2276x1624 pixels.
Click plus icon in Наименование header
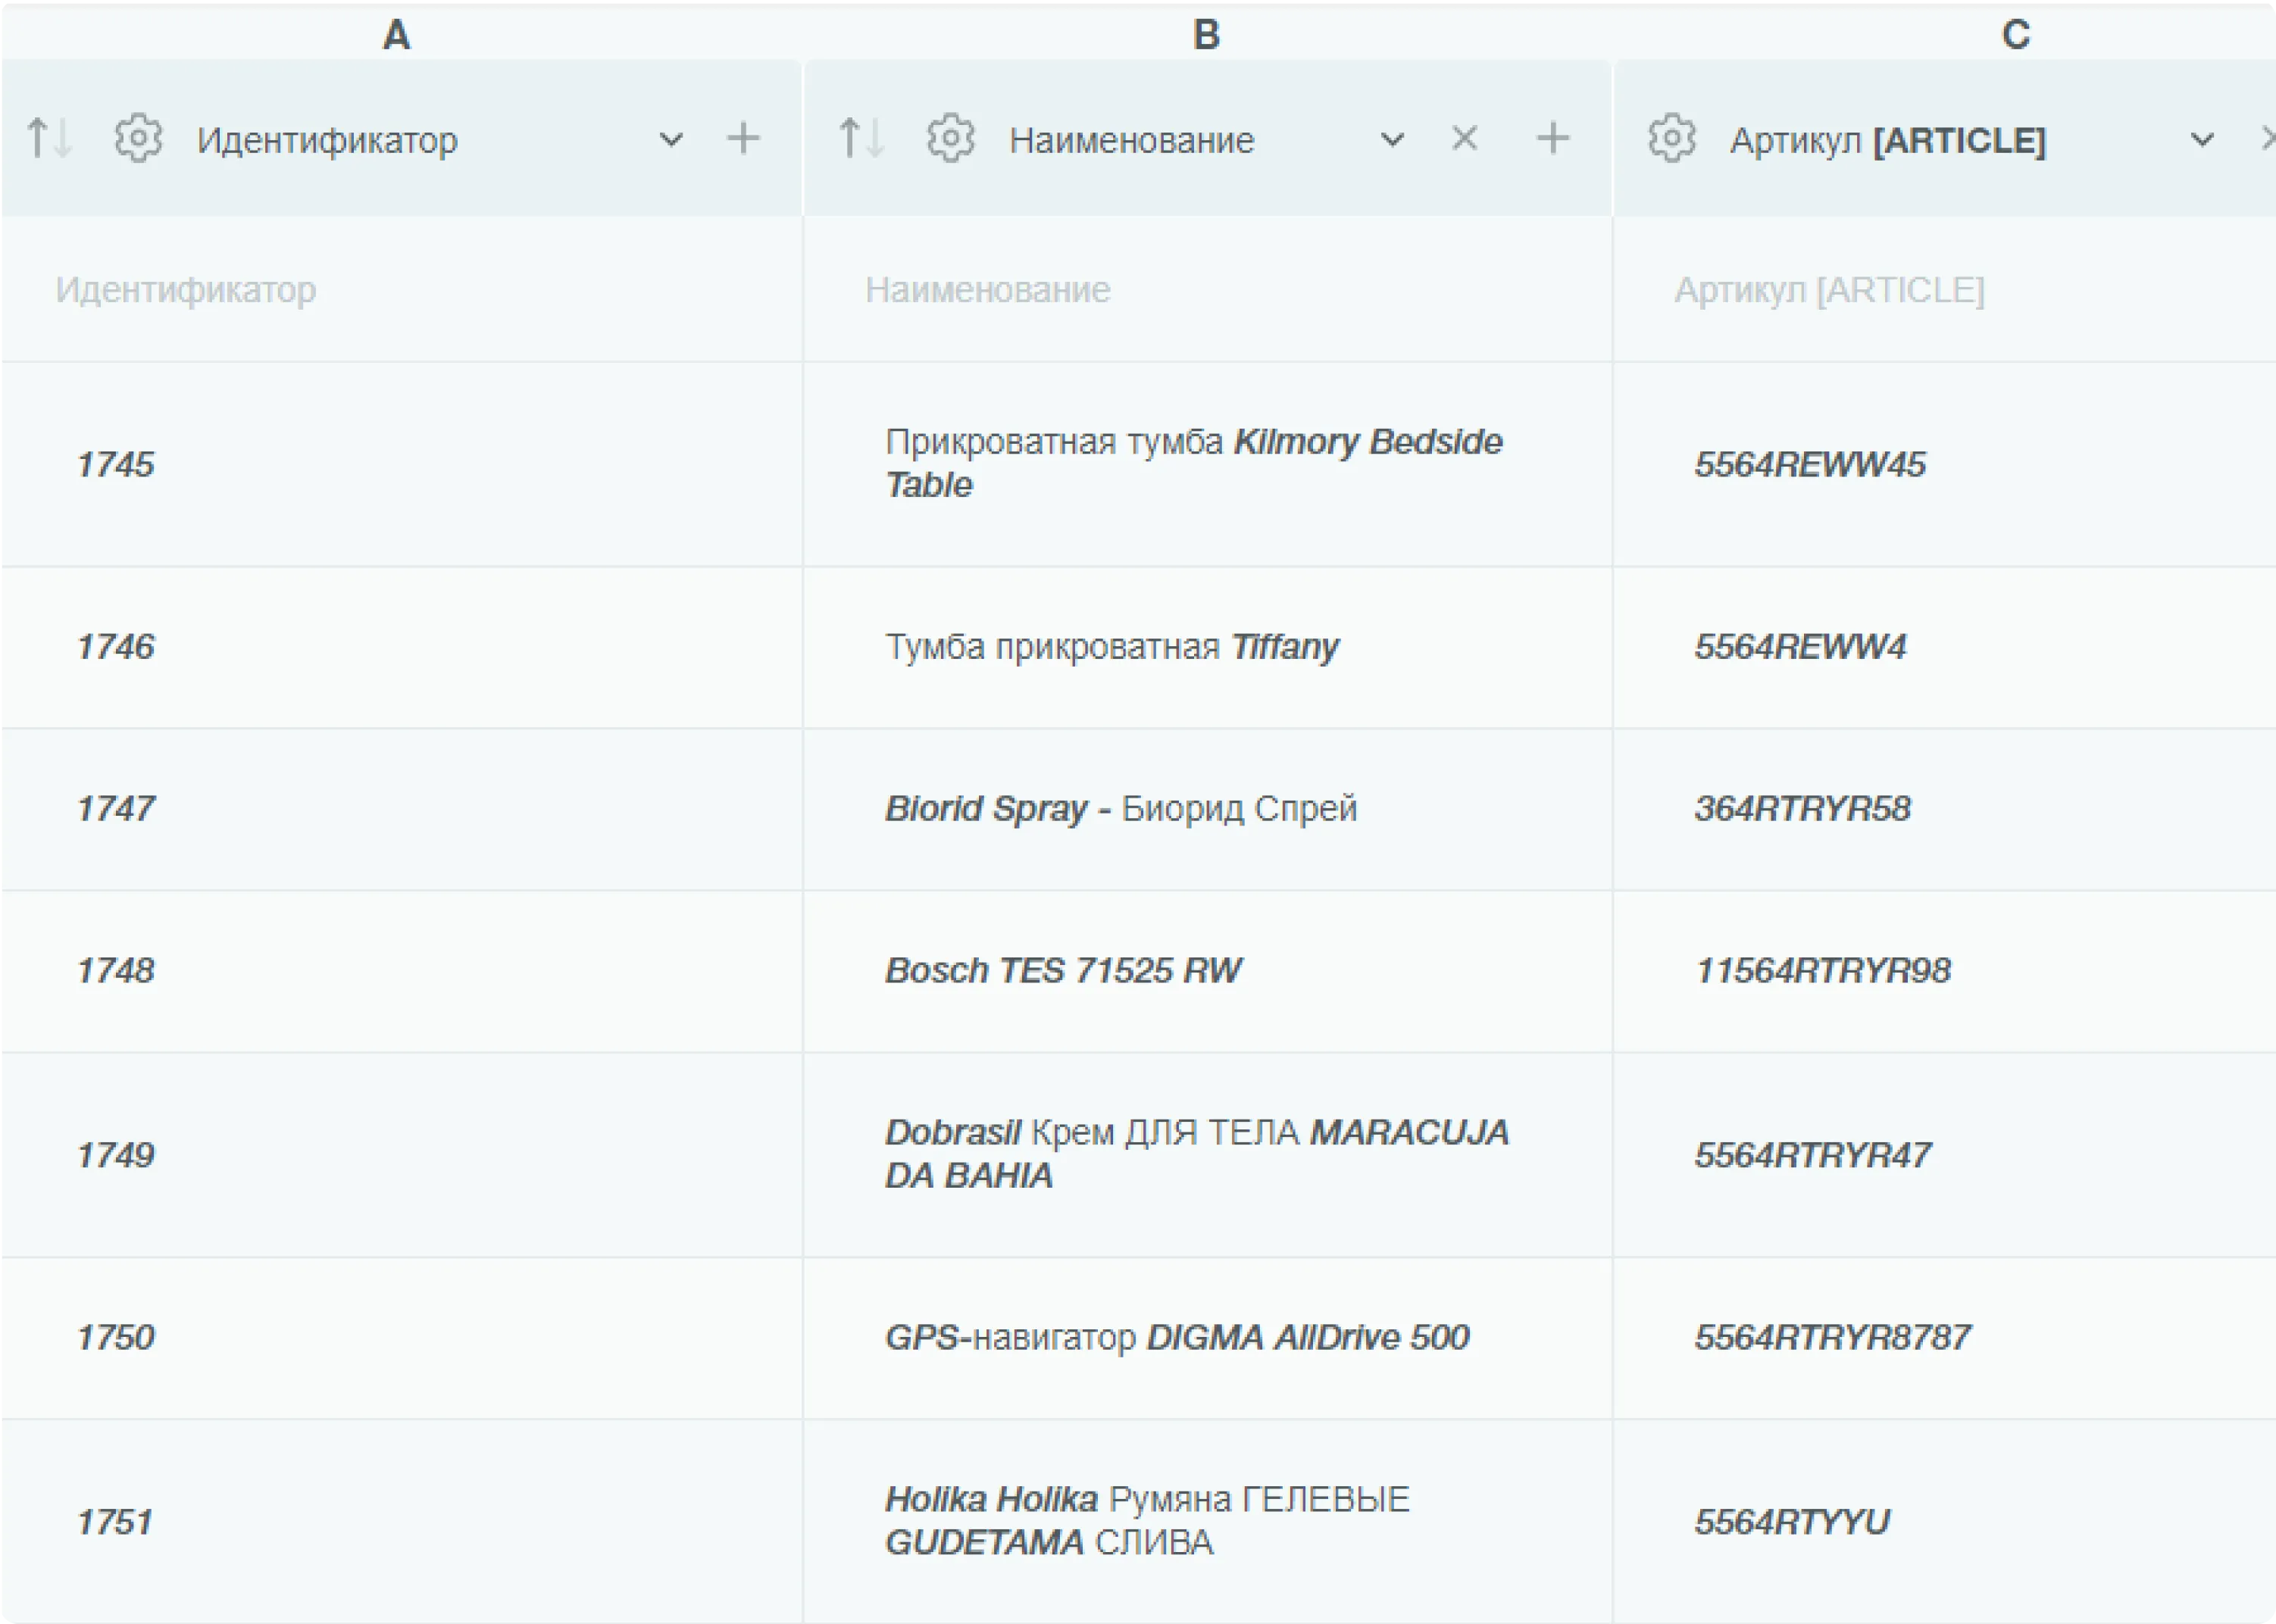pos(1552,138)
